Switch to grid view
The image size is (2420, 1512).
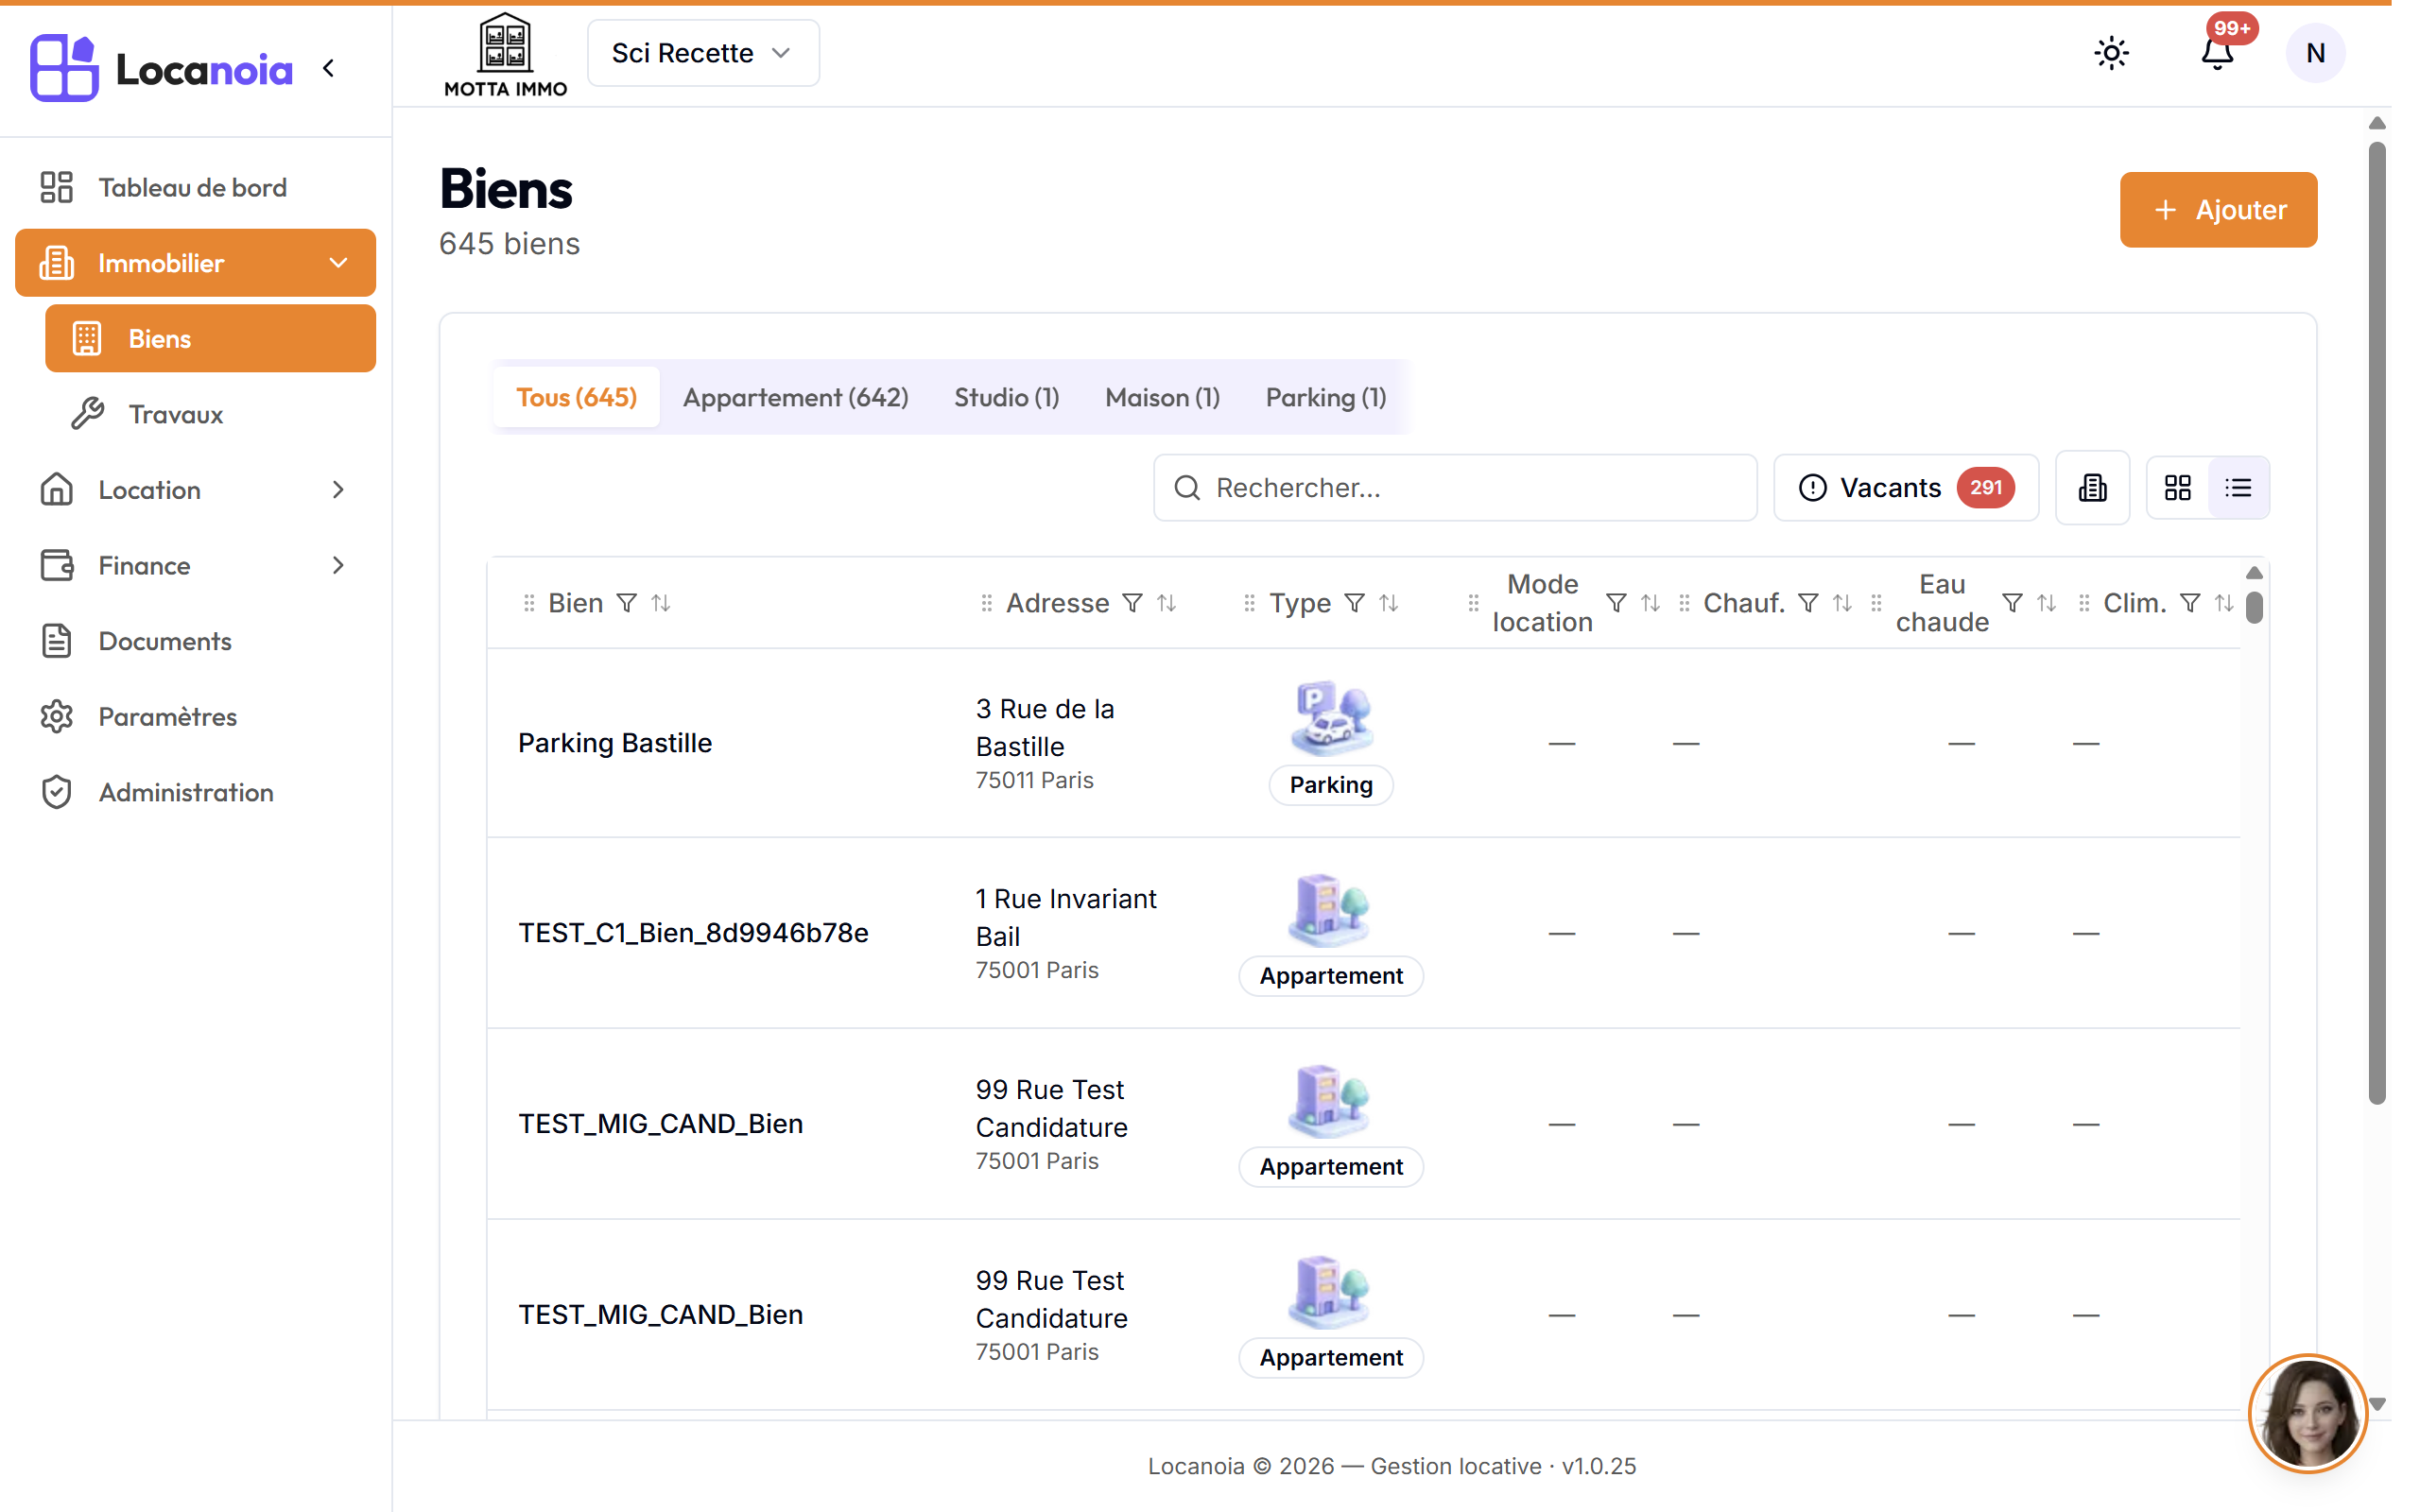[2177, 488]
